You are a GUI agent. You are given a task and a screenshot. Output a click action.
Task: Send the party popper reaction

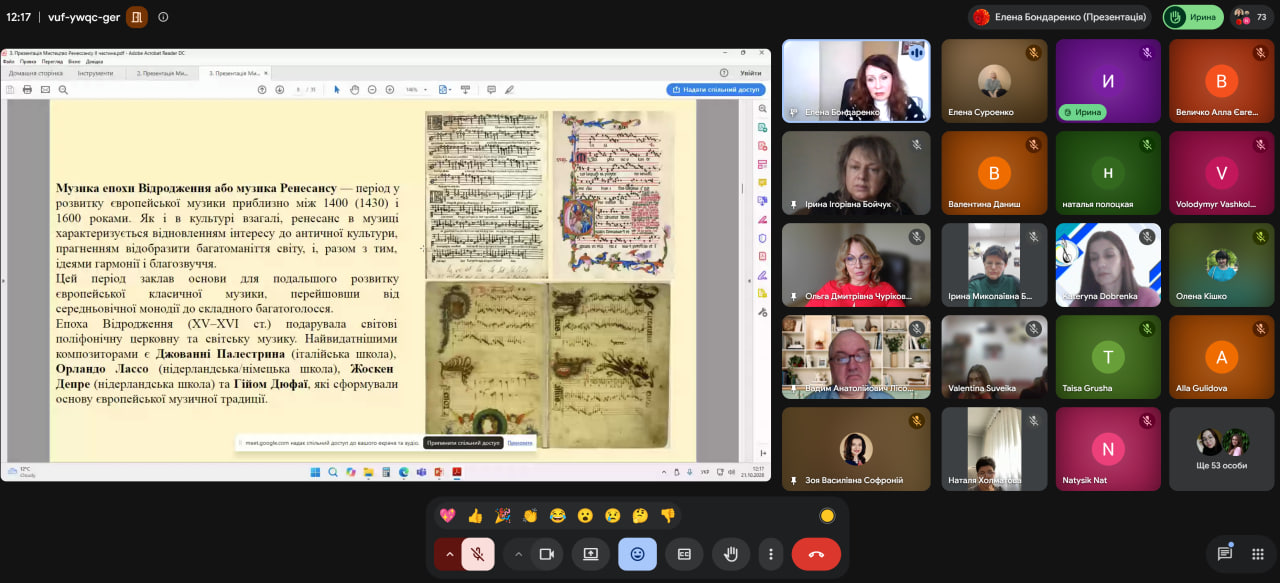(x=502, y=516)
